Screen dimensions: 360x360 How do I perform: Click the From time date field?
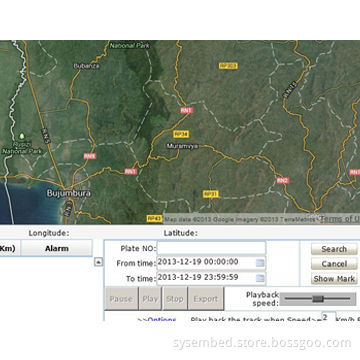point(211,263)
